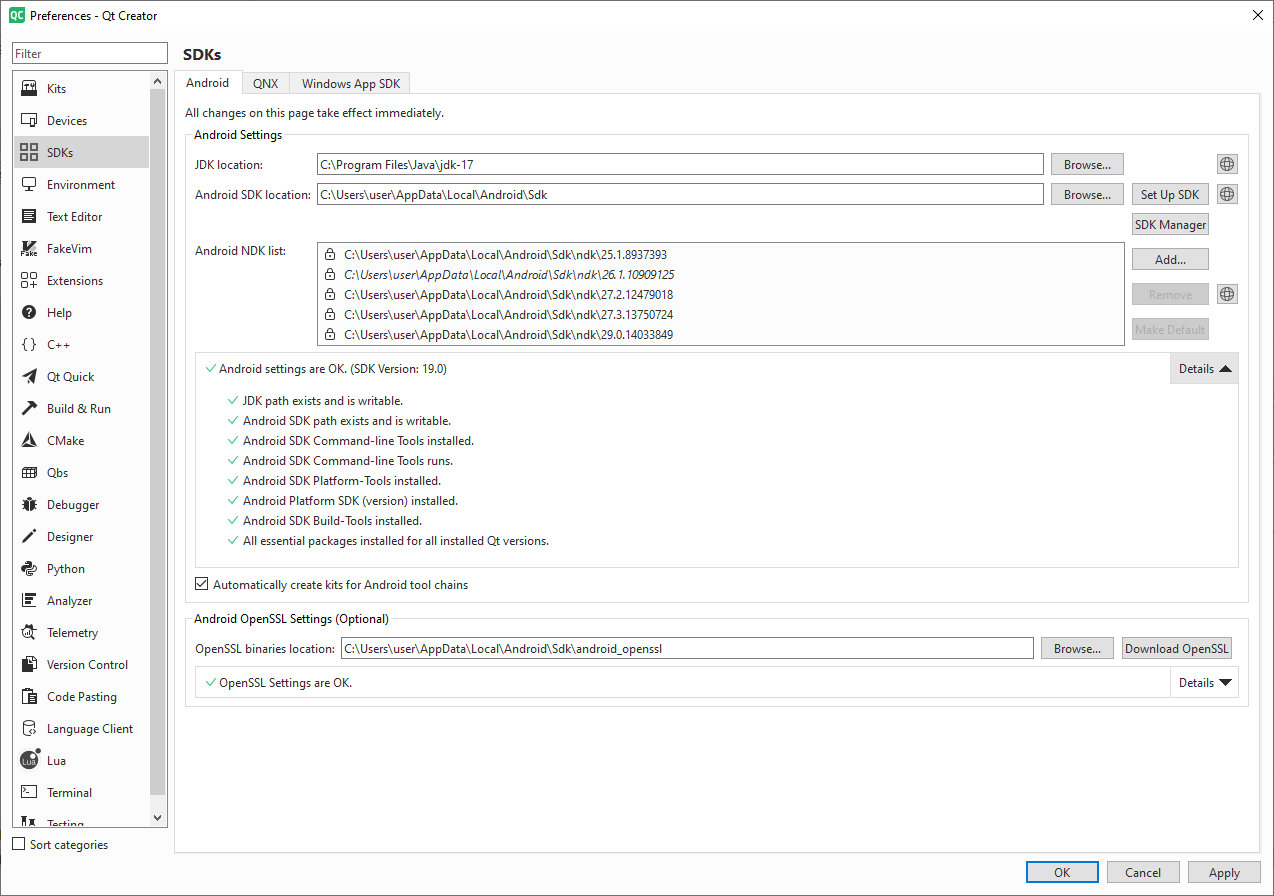Click the JDK location path field
This screenshot has width=1274, height=896.
[x=680, y=164]
